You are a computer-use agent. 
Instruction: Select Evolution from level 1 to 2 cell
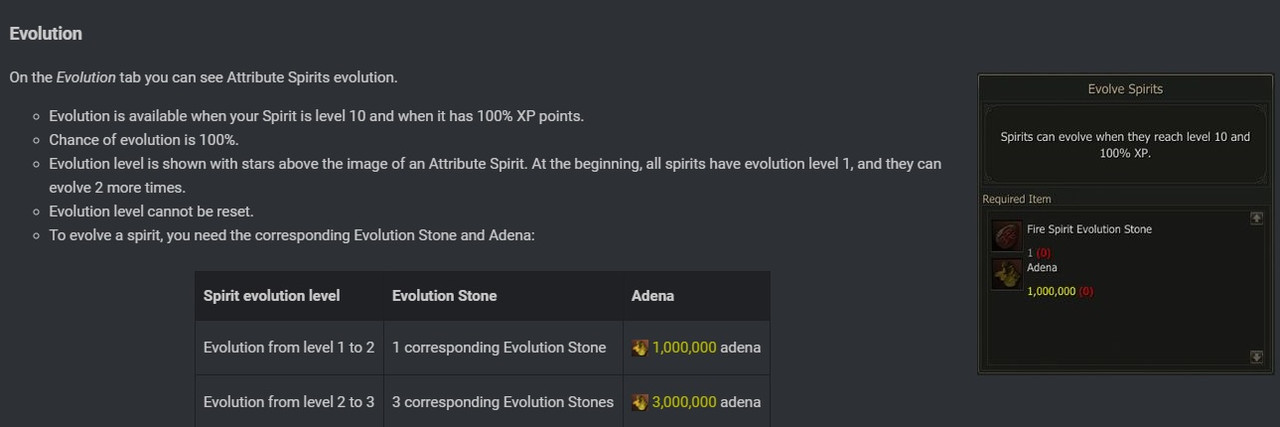289,348
